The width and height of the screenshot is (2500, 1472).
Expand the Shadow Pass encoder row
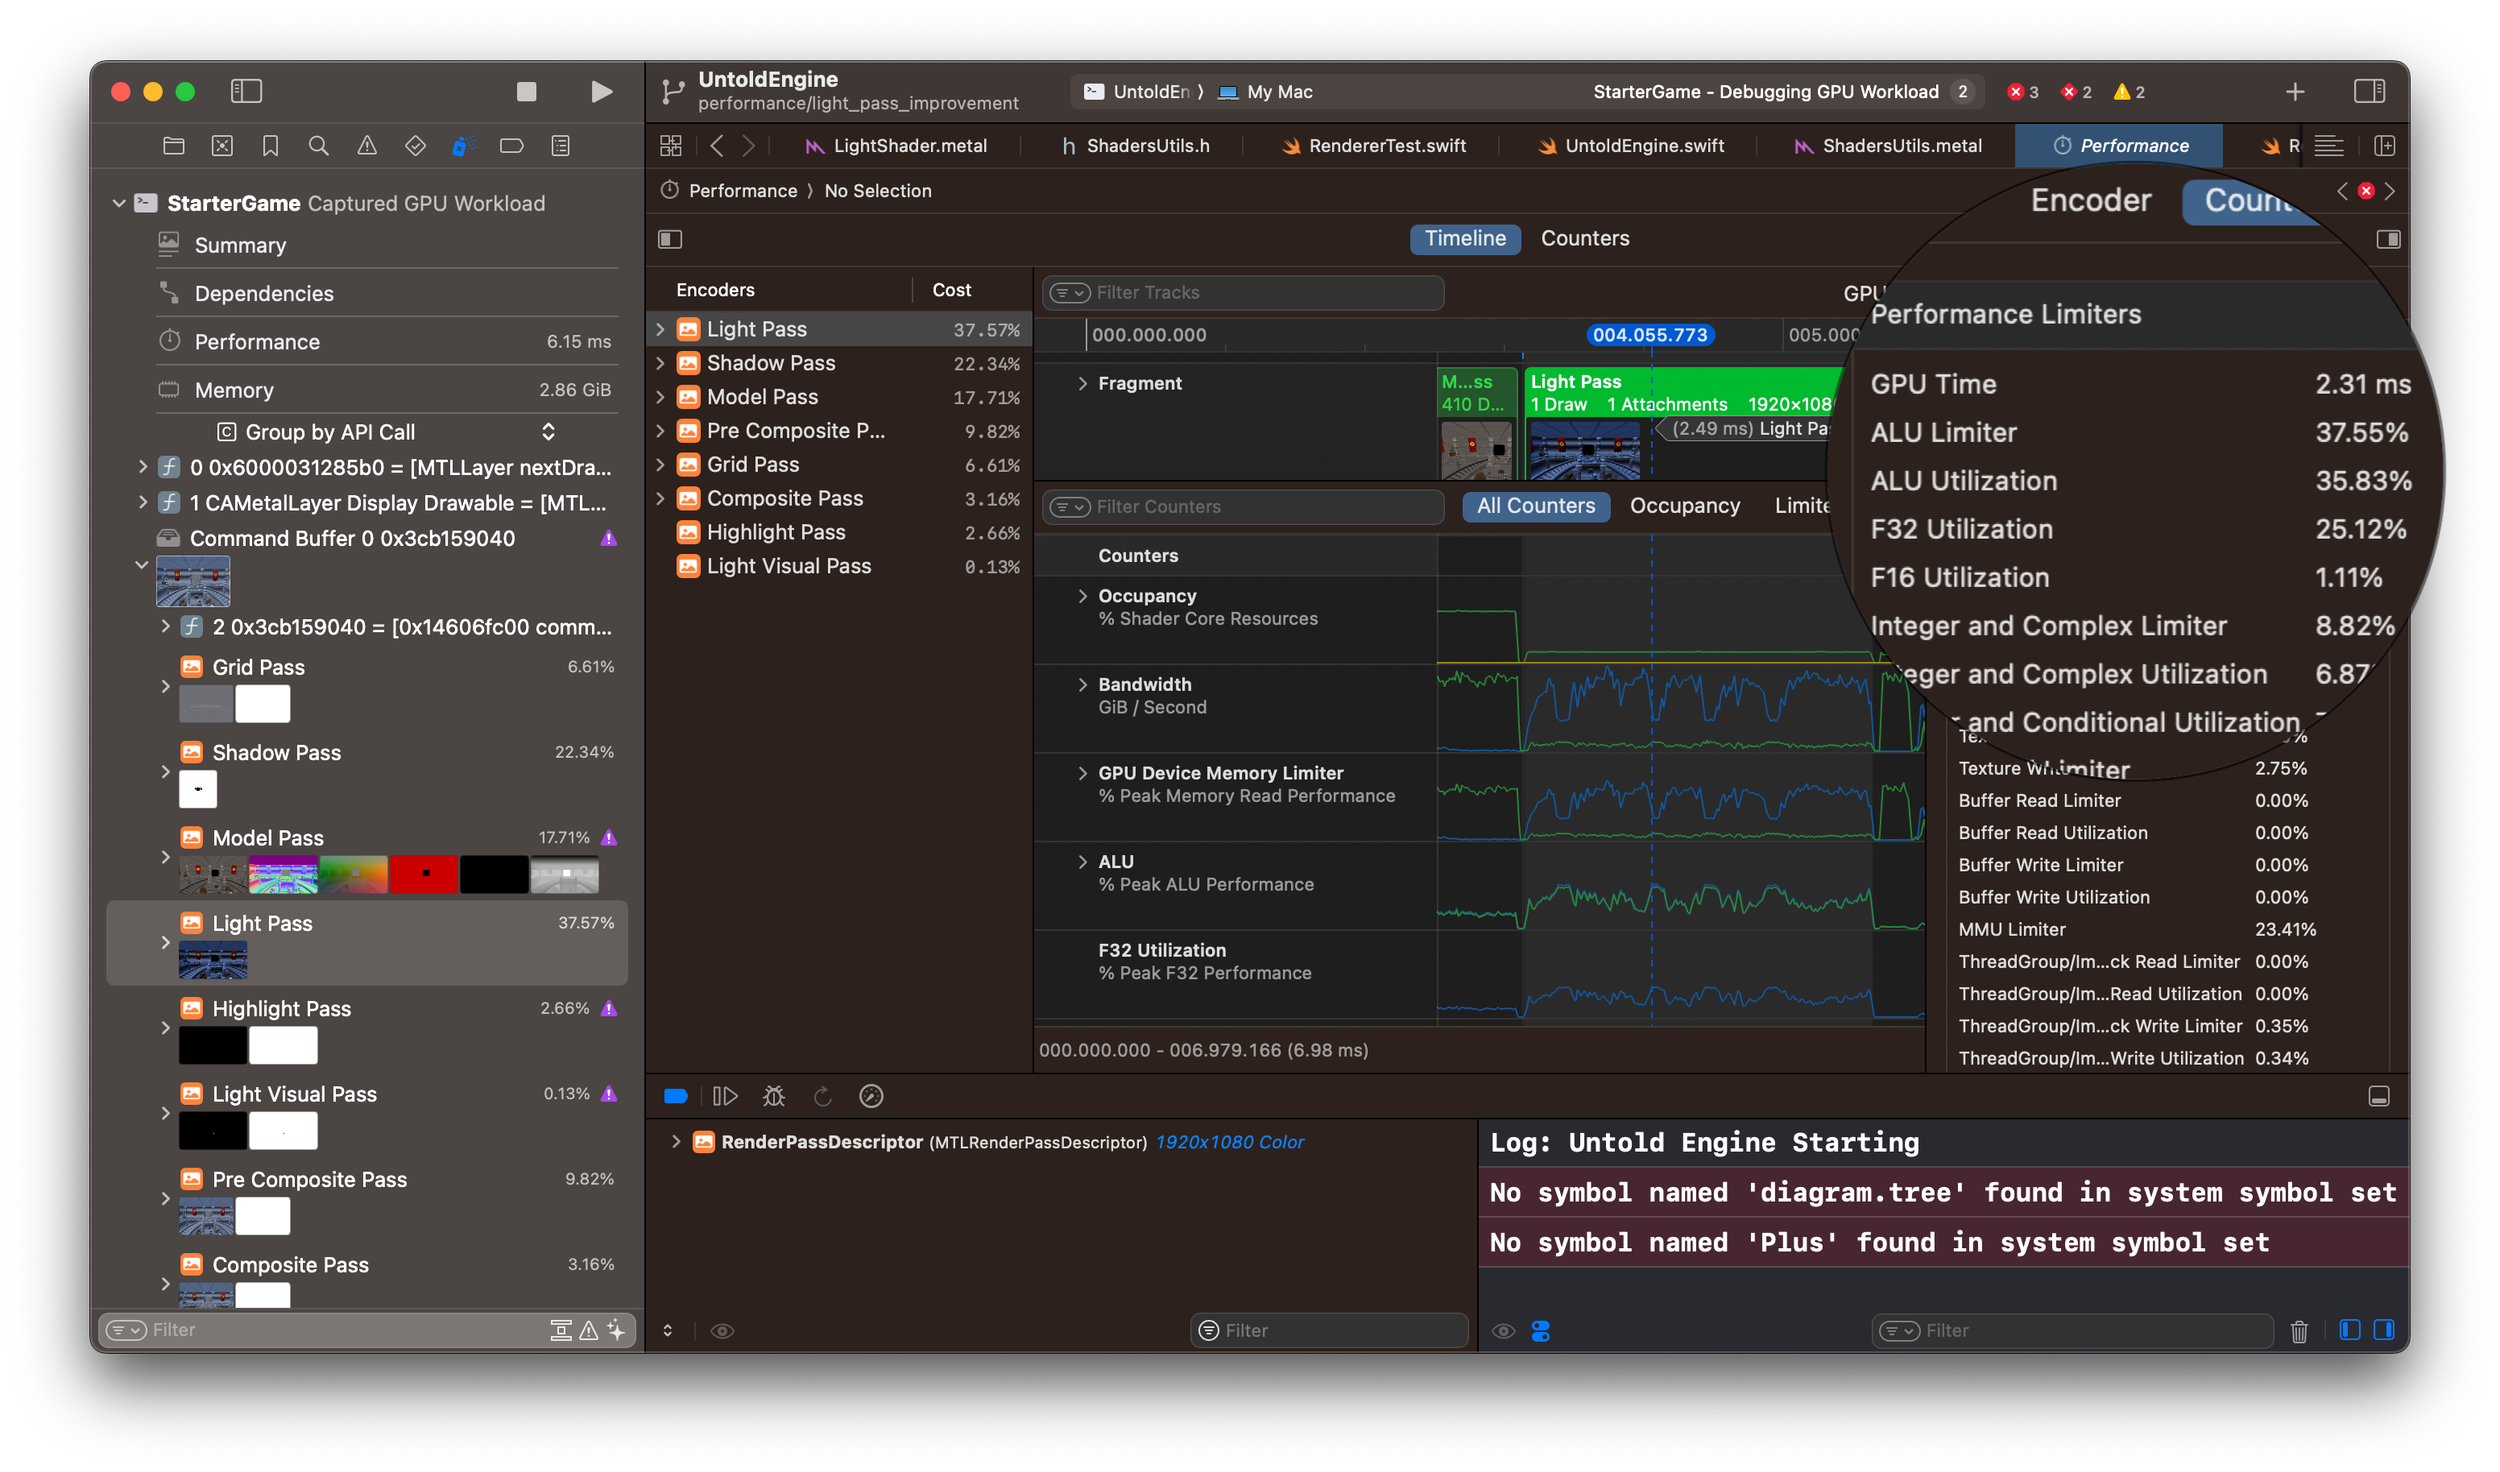pos(660,364)
